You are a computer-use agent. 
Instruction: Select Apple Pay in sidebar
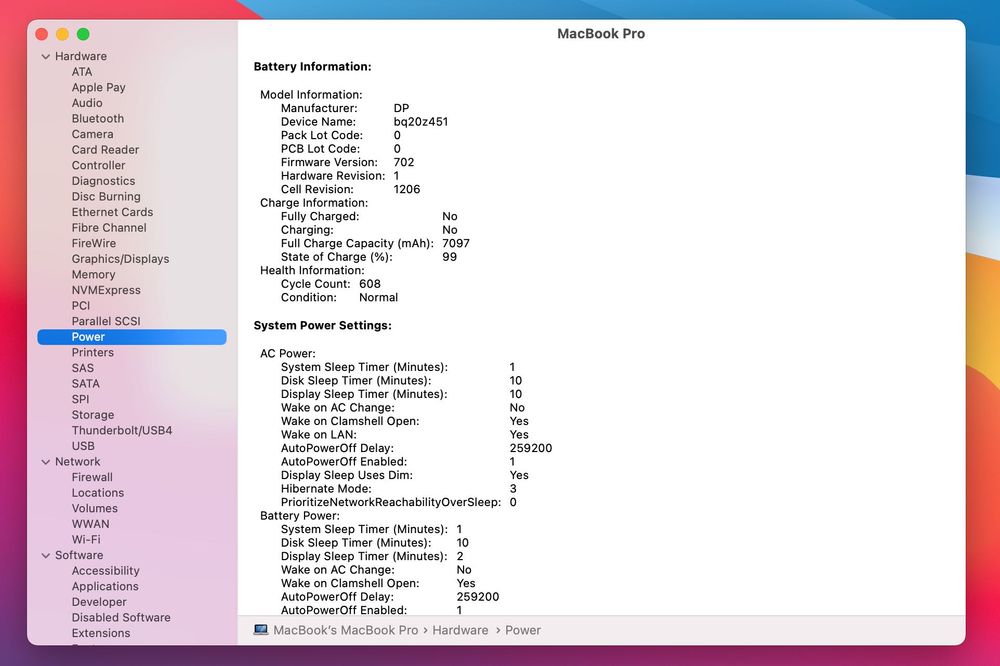pyautogui.click(x=98, y=87)
